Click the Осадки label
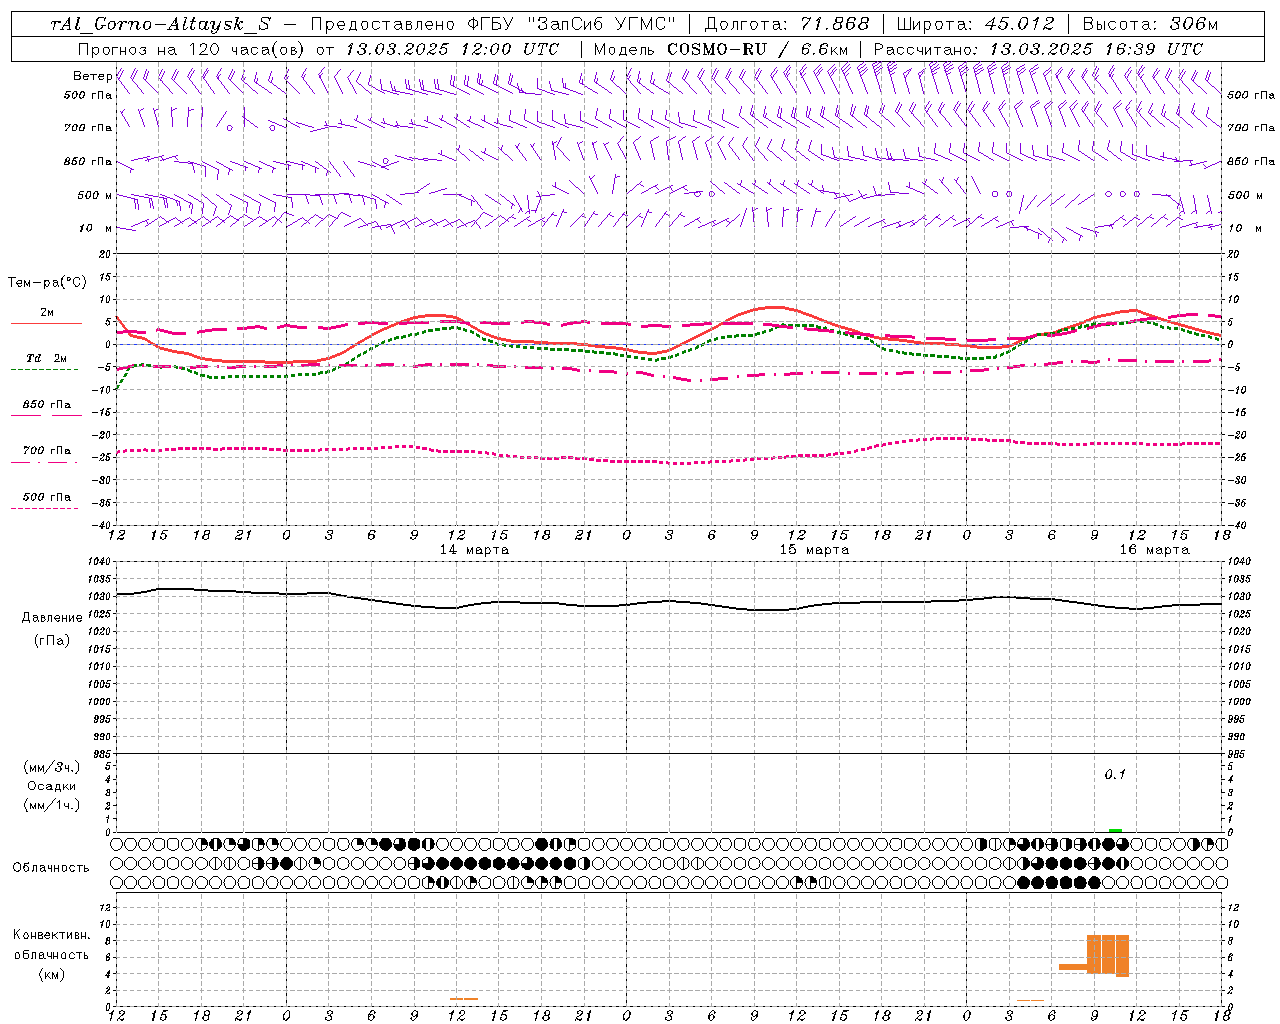 click(52, 786)
